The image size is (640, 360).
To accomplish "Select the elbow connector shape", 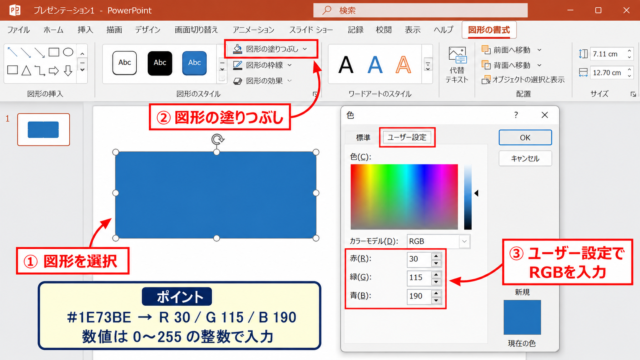I will (40, 70).
